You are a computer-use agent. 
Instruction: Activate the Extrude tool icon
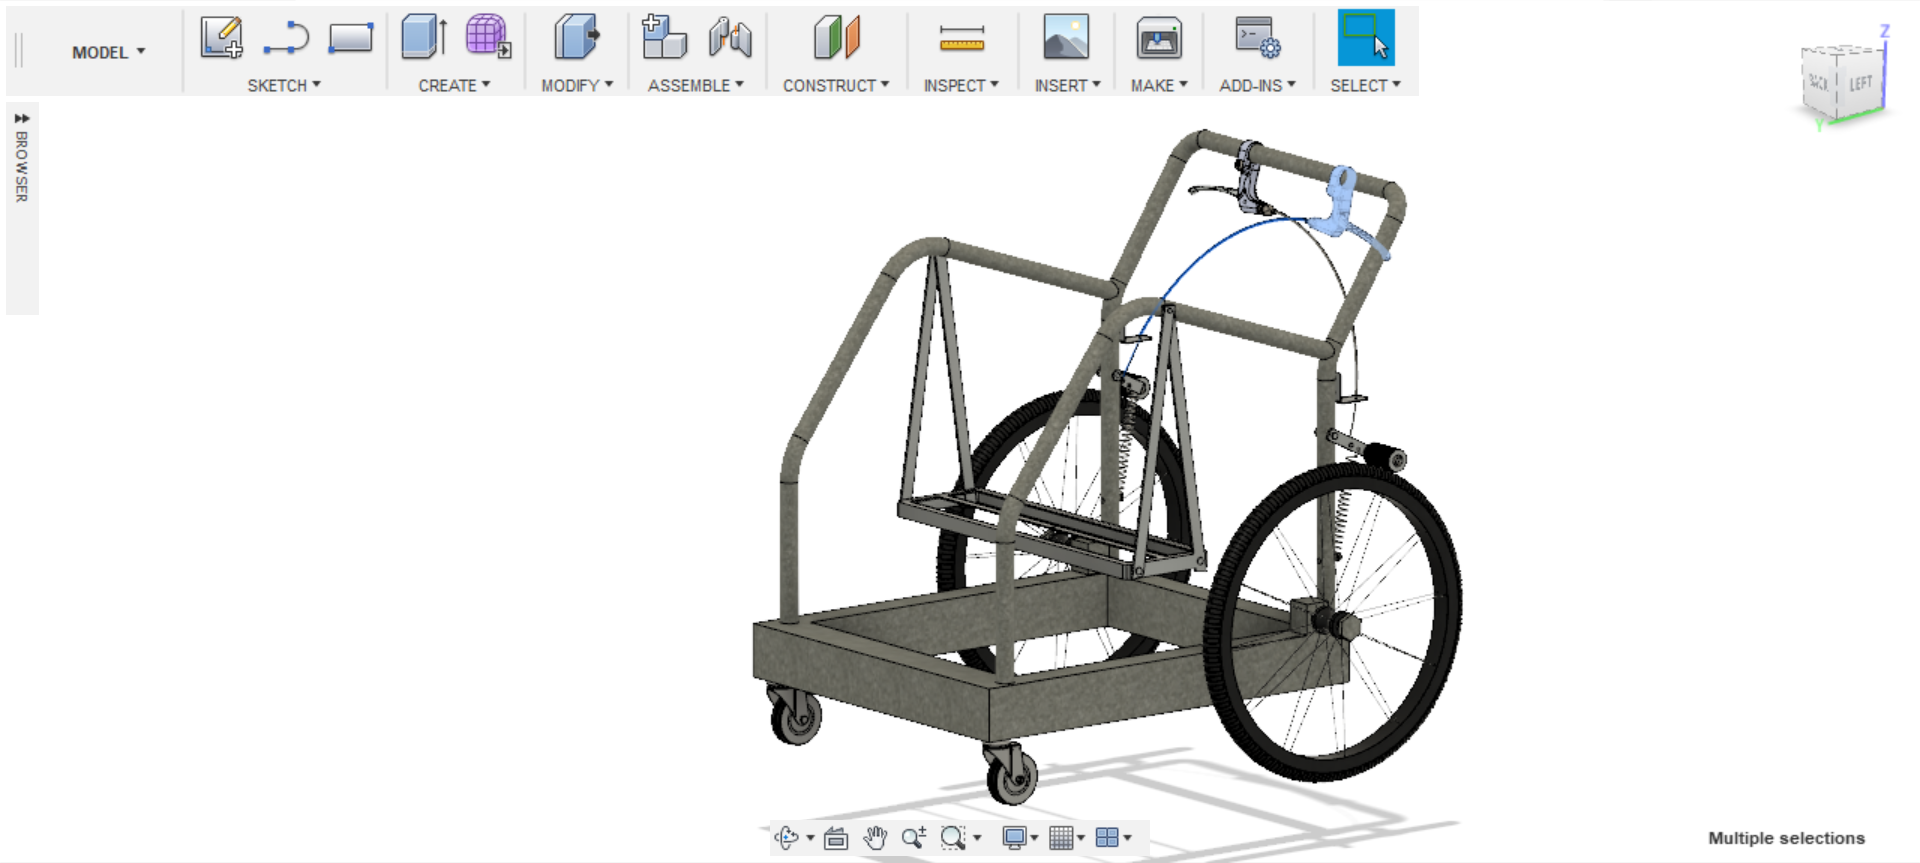(424, 38)
